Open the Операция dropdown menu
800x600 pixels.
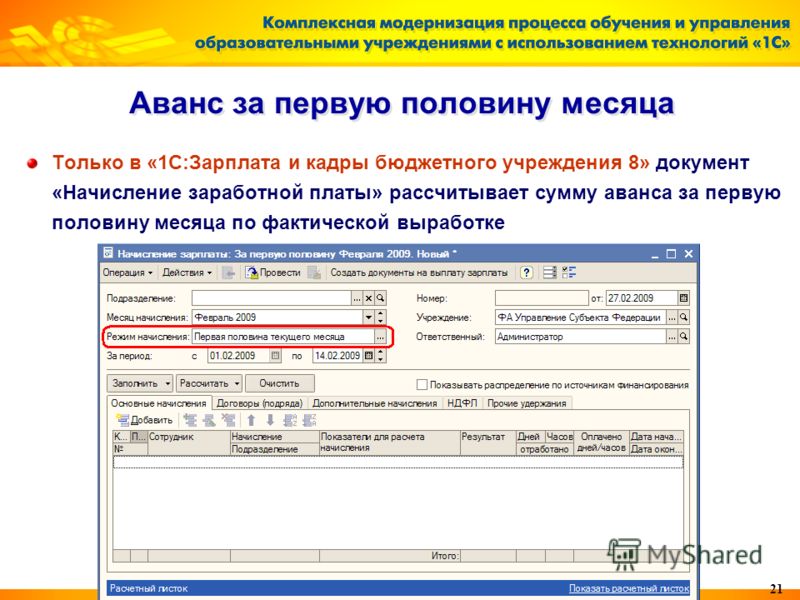tap(128, 273)
